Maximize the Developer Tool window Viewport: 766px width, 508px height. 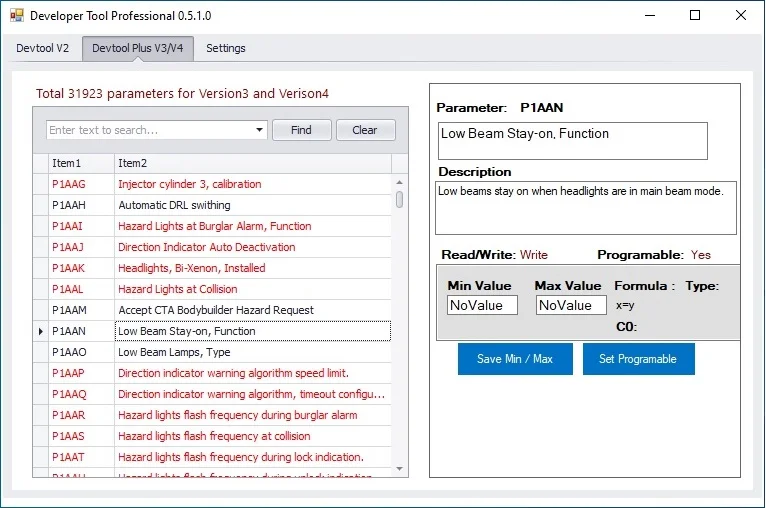695,16
